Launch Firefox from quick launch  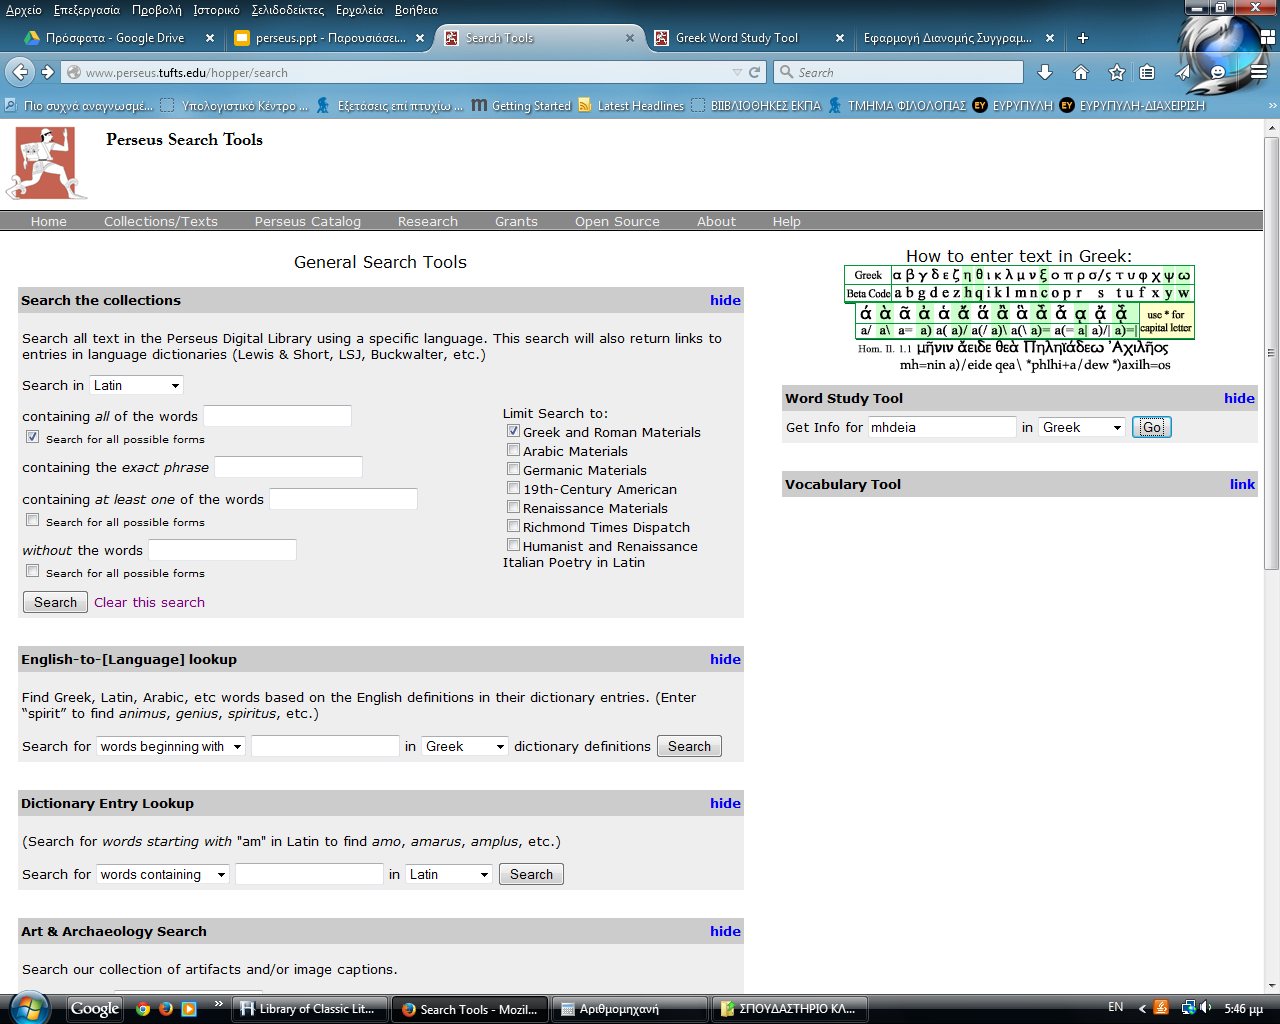(x=166, y=1009)
